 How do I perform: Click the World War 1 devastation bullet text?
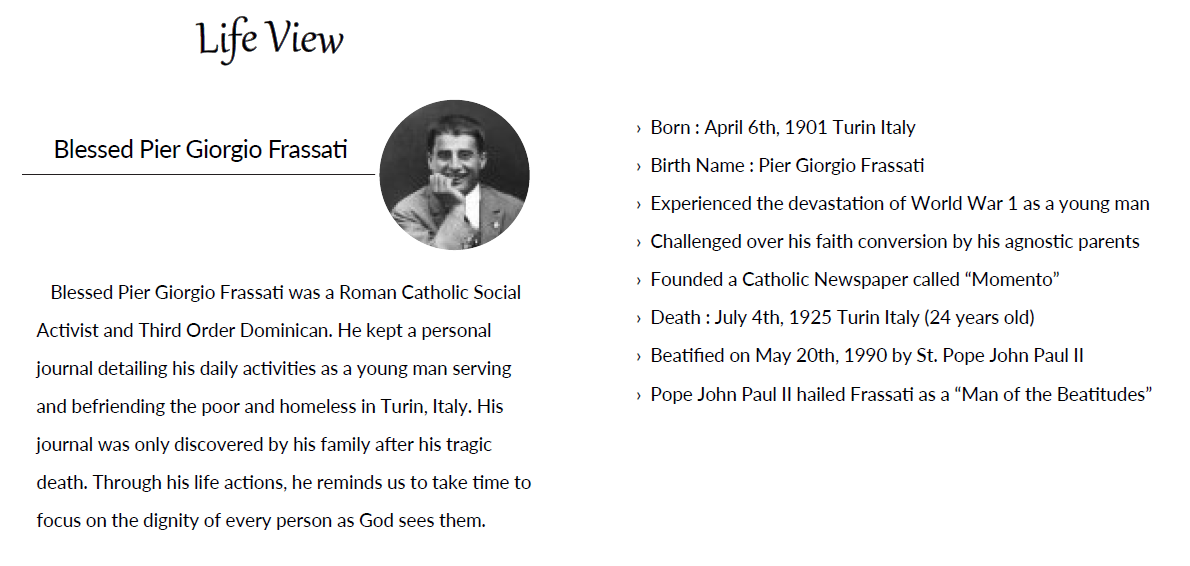coord(900,204)
